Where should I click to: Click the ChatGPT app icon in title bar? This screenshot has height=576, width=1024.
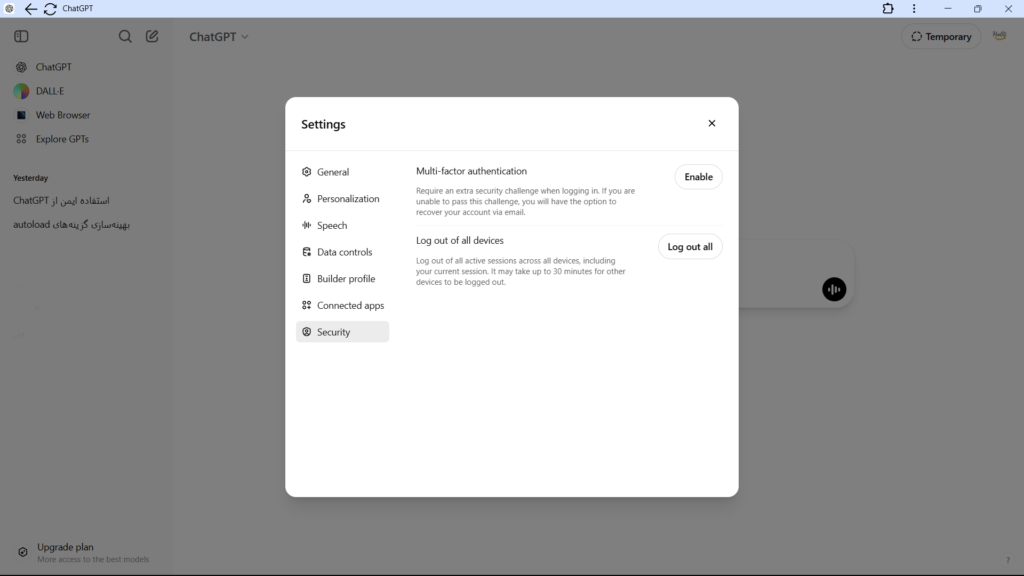(9, 8)
